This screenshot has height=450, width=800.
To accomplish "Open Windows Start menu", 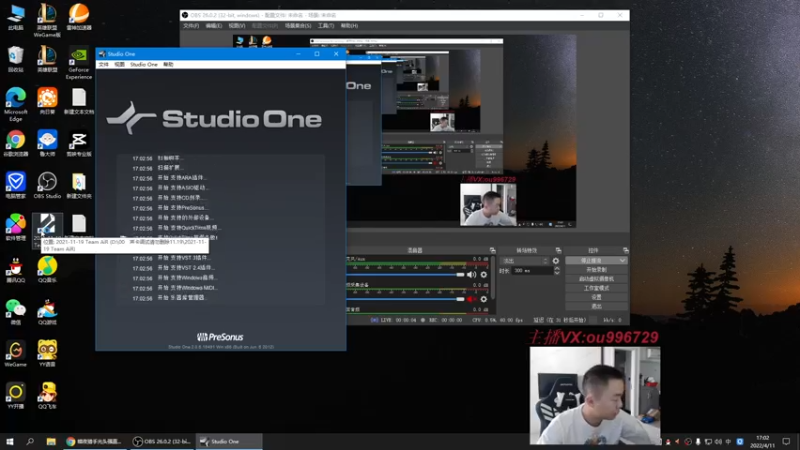I will point(9,441).
